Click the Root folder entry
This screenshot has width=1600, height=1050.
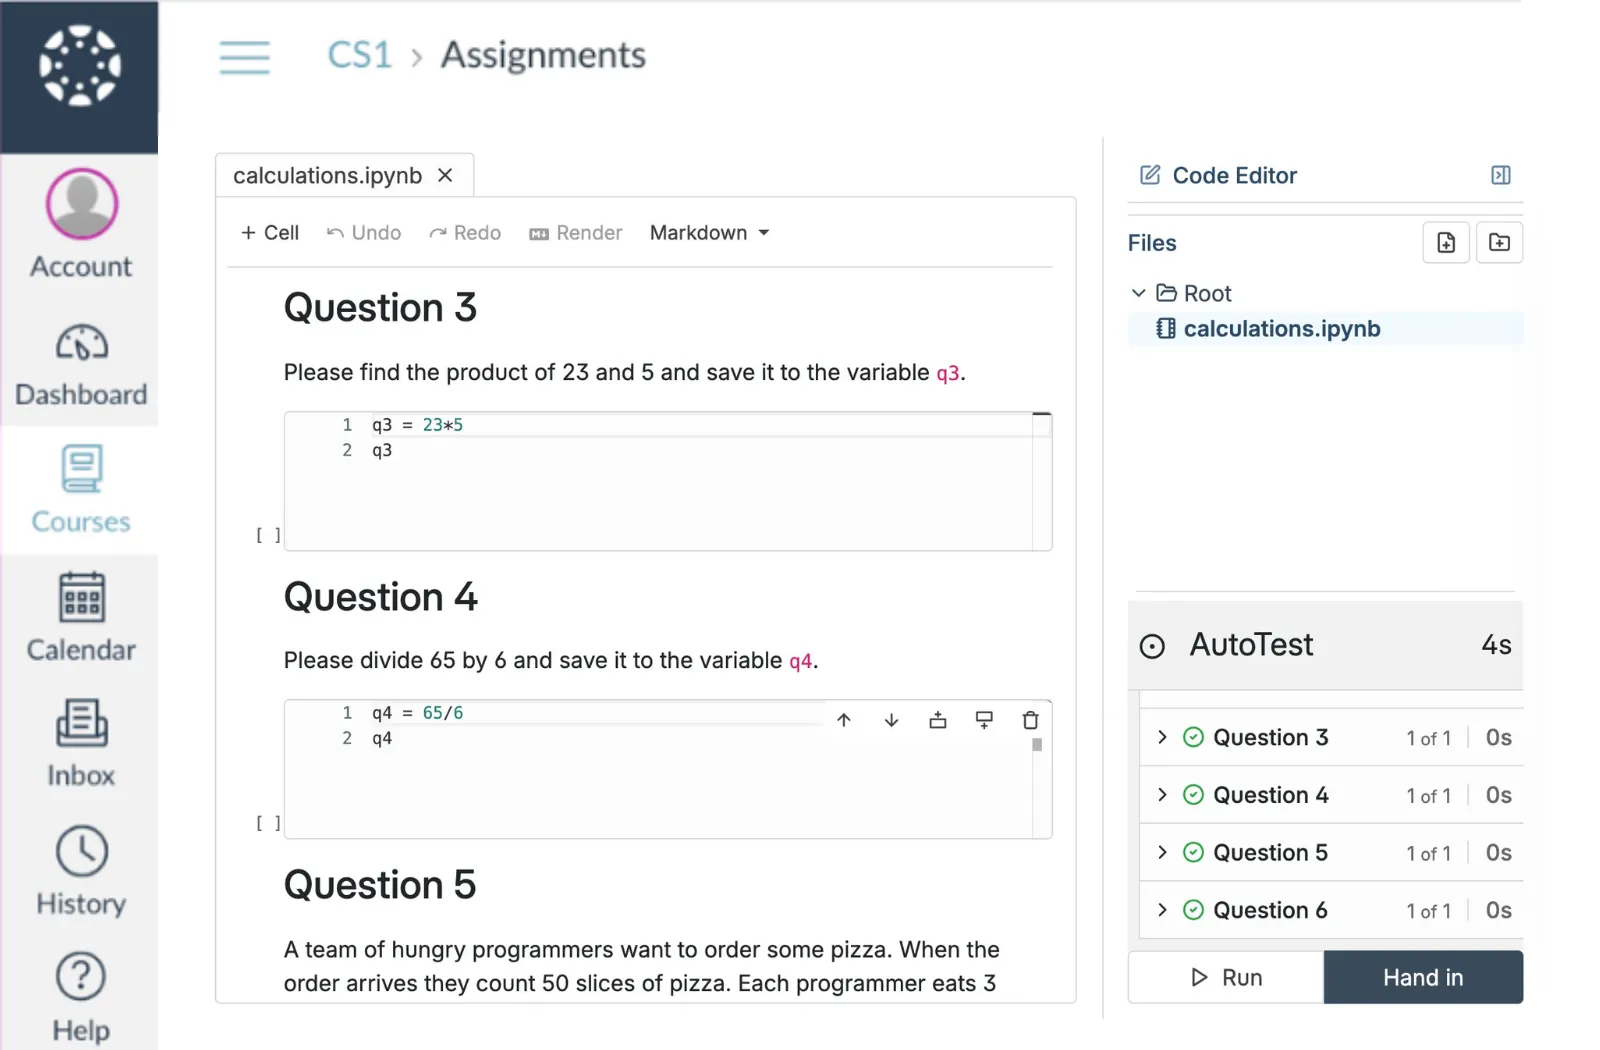tap(1194, 293)
